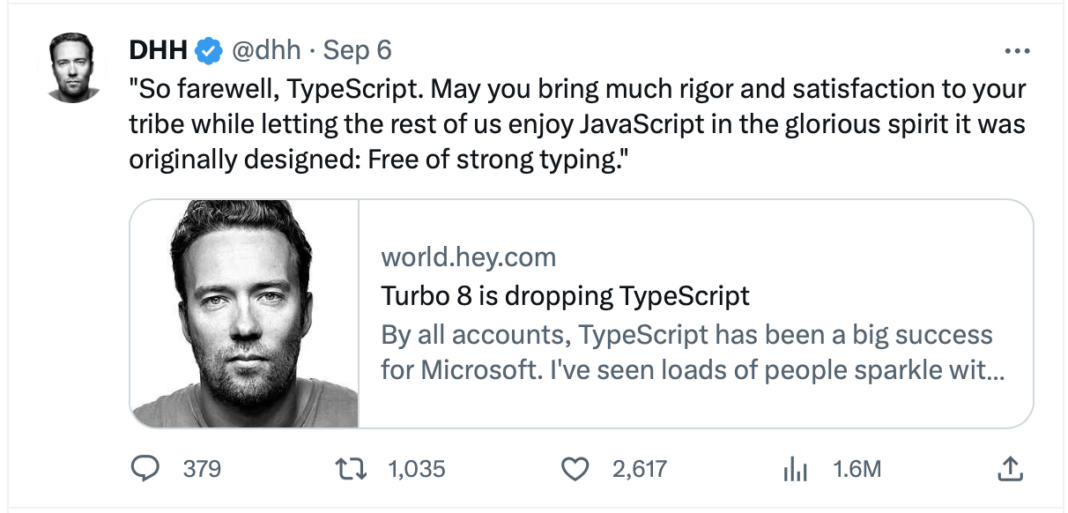Screen dimensions: 1068x513
Task: Click the DHH display name
Action: (158, 50)
